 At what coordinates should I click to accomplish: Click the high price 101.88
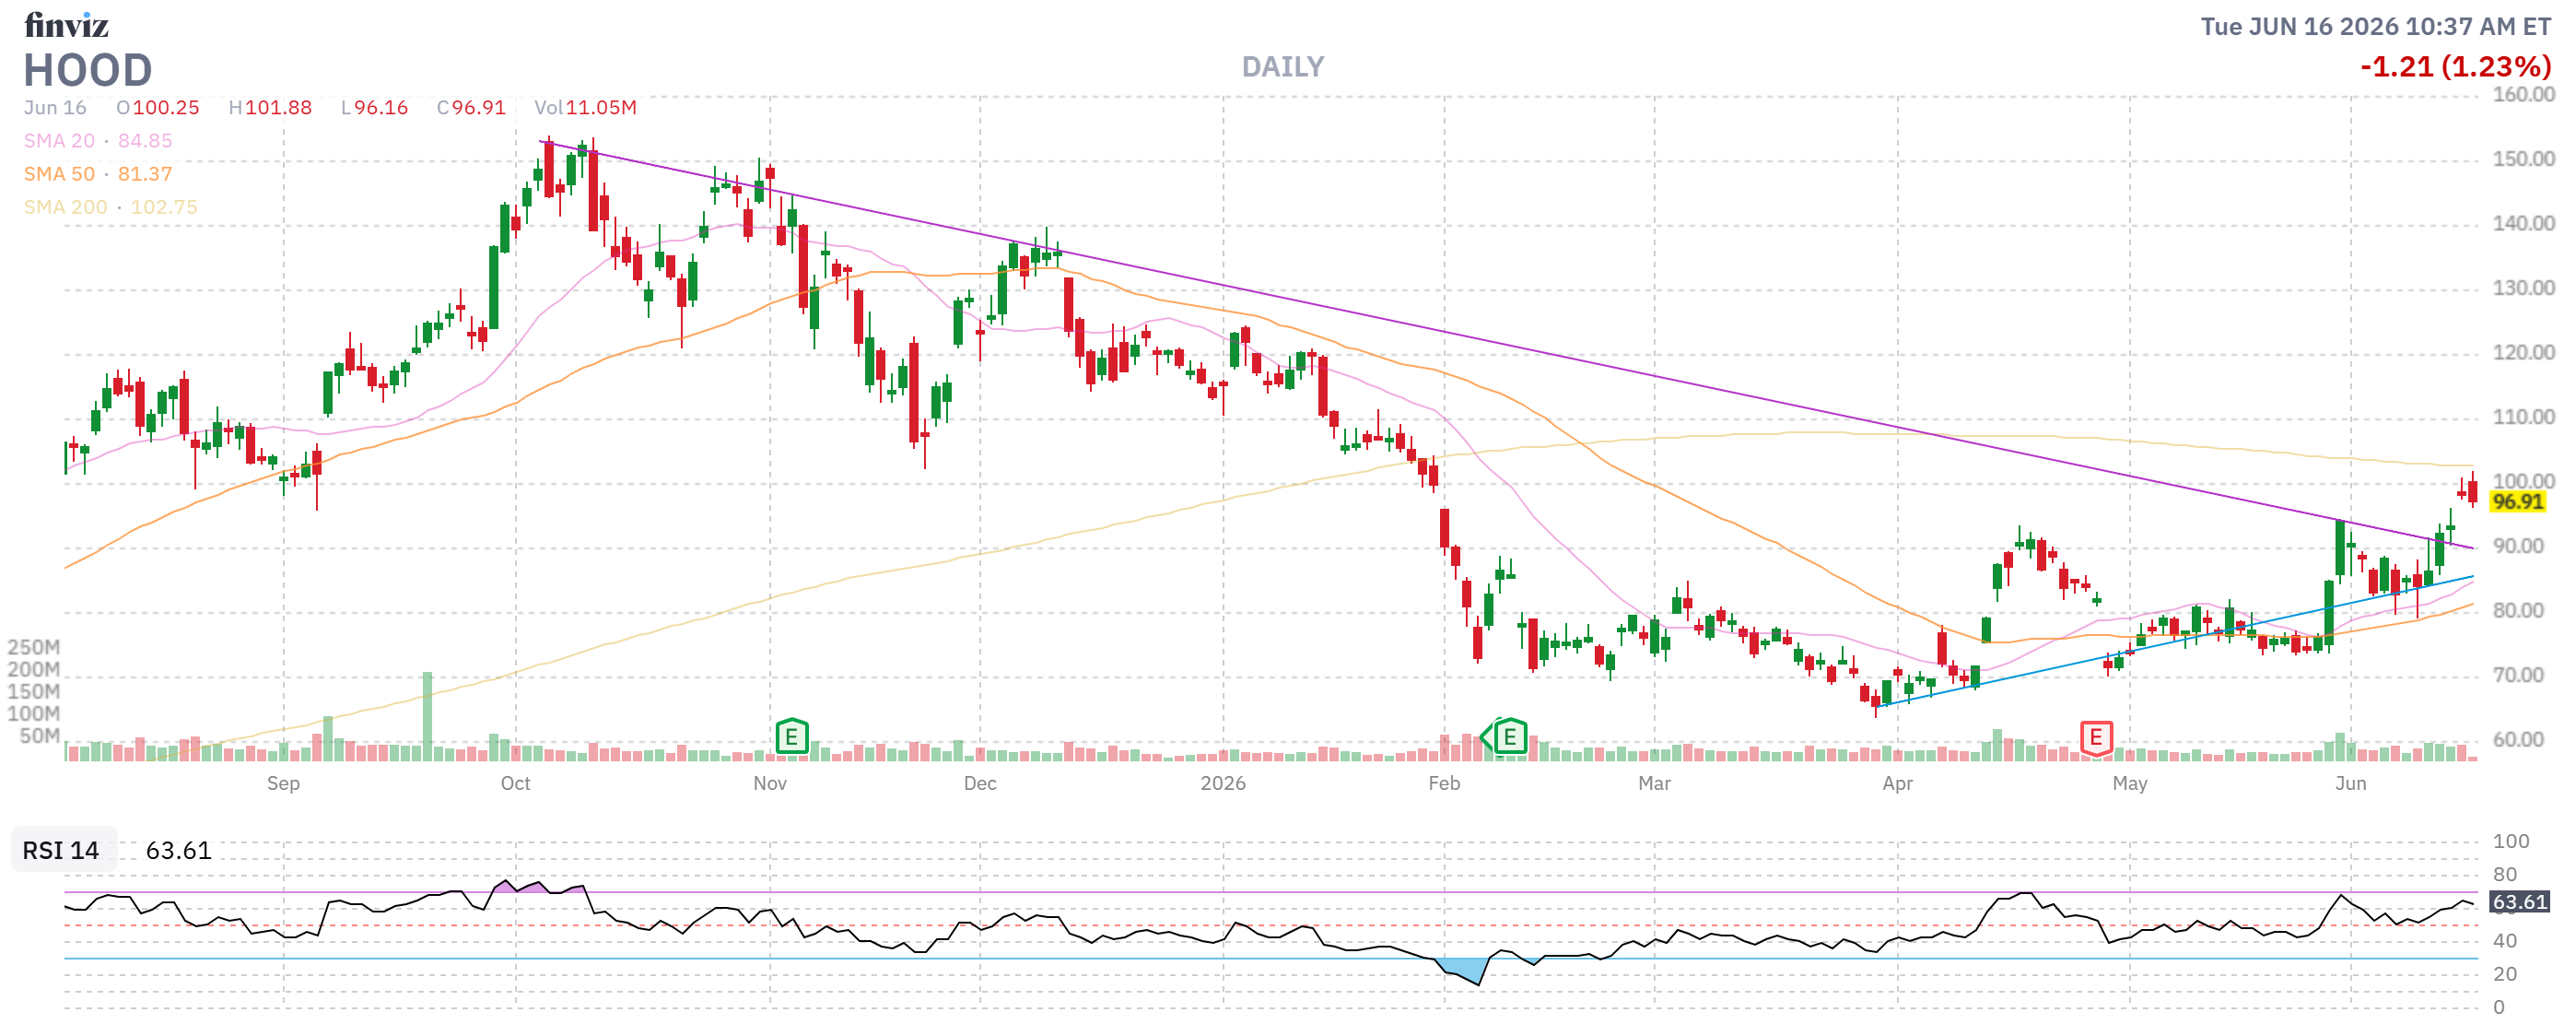[278, 107]
